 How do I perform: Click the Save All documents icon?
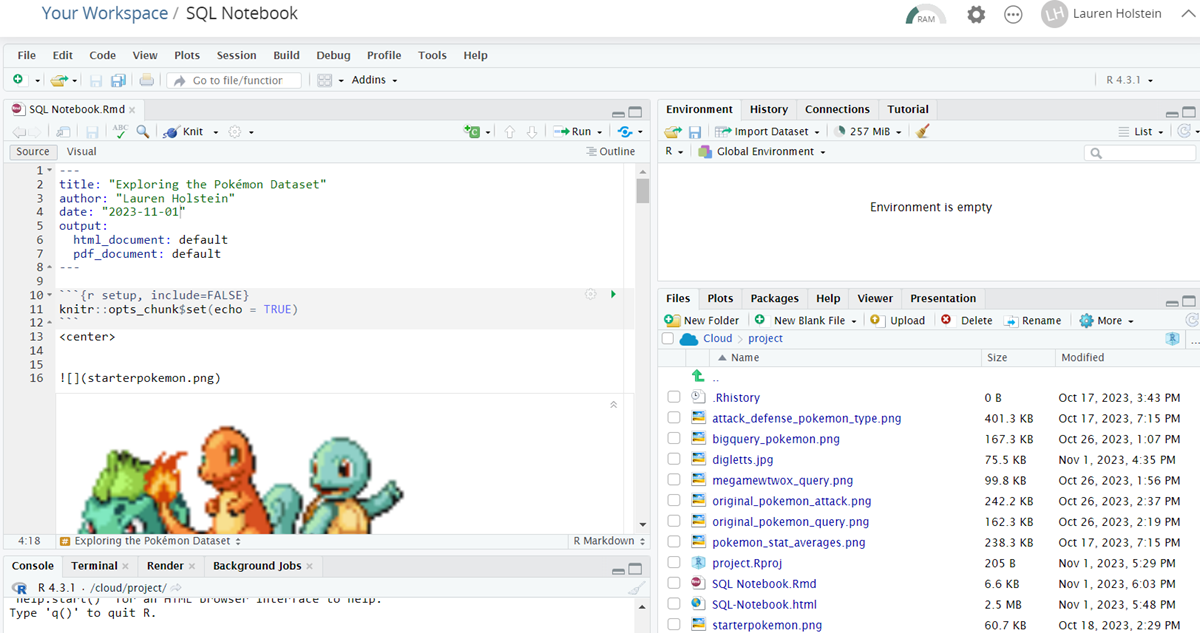coord(118,80)
